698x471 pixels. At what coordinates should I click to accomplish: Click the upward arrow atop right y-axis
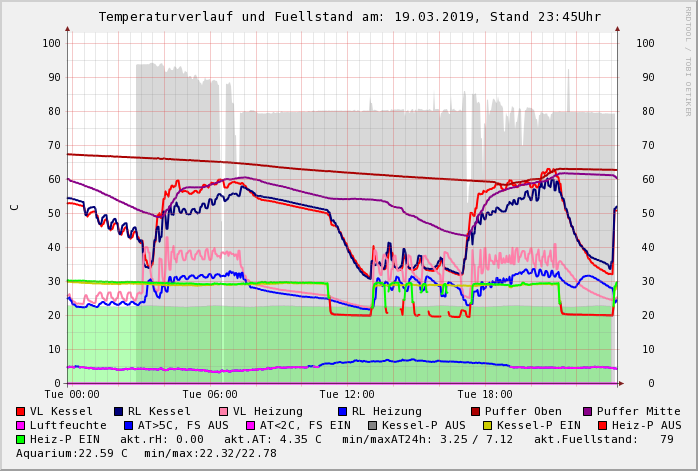(x=617, y=29)
